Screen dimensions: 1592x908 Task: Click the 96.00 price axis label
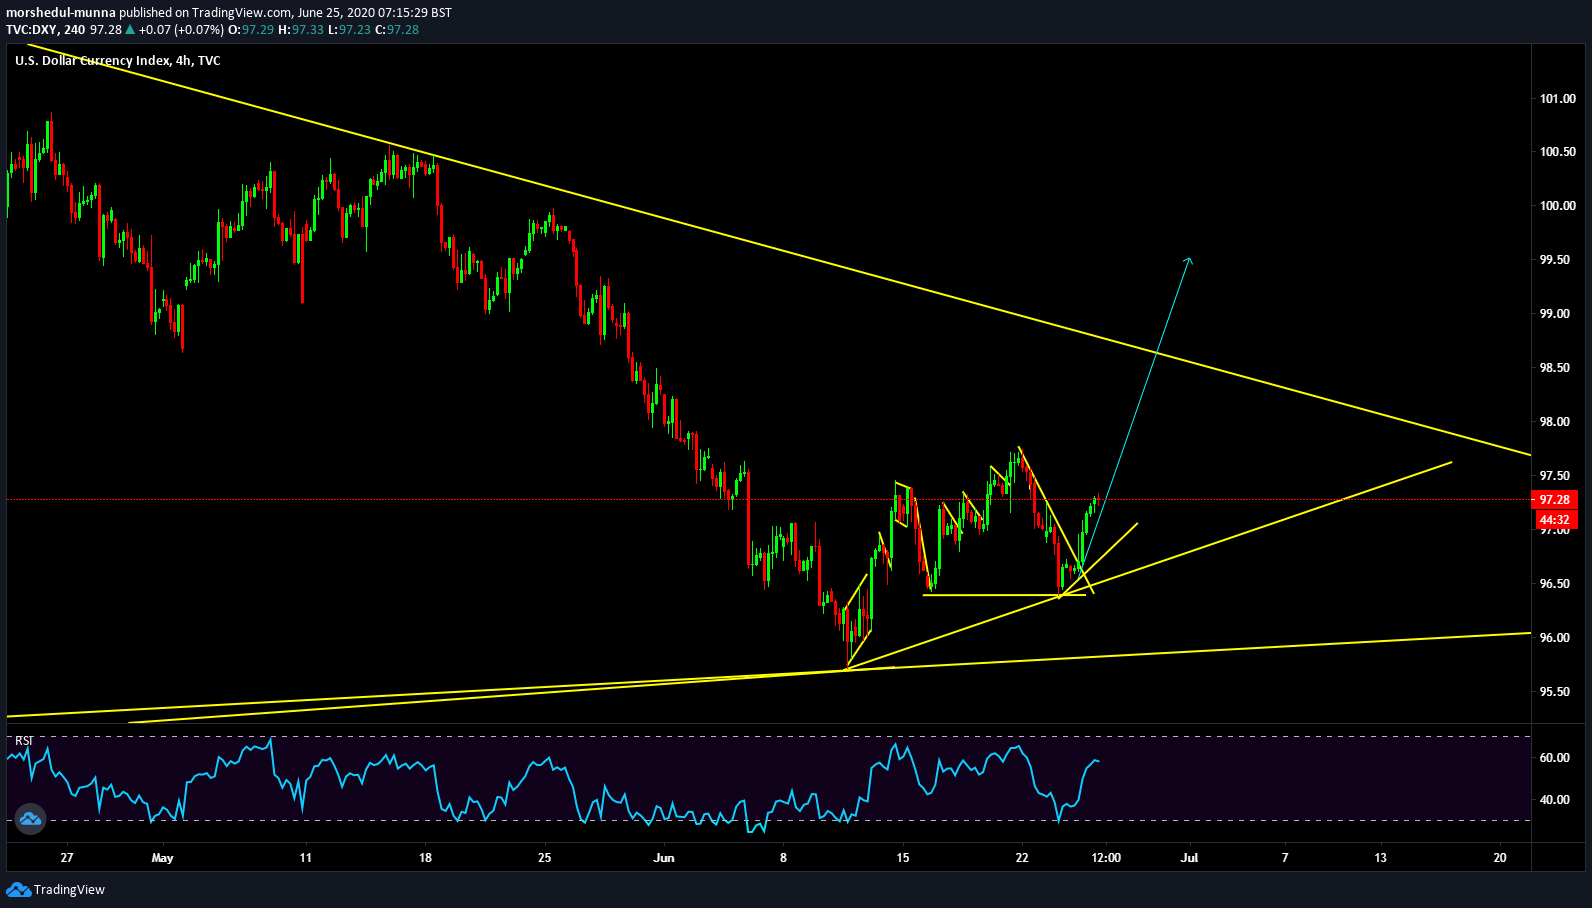(x=1554, y=638)
